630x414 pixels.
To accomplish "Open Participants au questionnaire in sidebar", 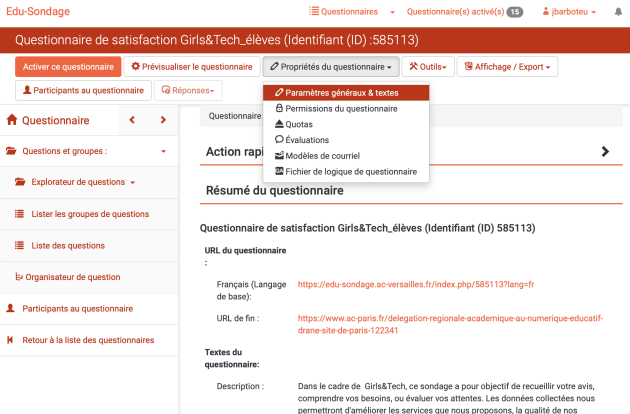I will (x=89, y=309).
